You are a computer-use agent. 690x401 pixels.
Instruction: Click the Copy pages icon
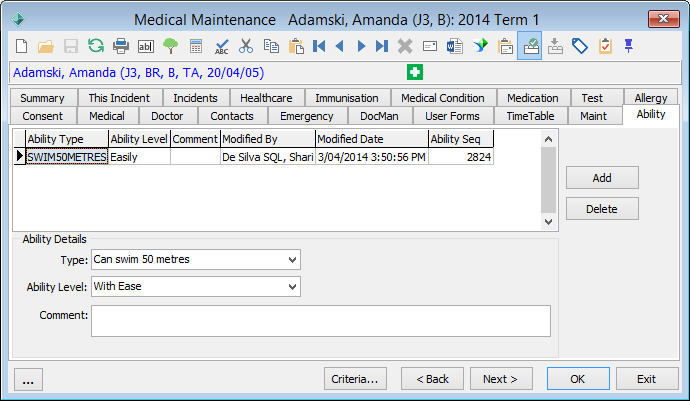click(271, 46)
